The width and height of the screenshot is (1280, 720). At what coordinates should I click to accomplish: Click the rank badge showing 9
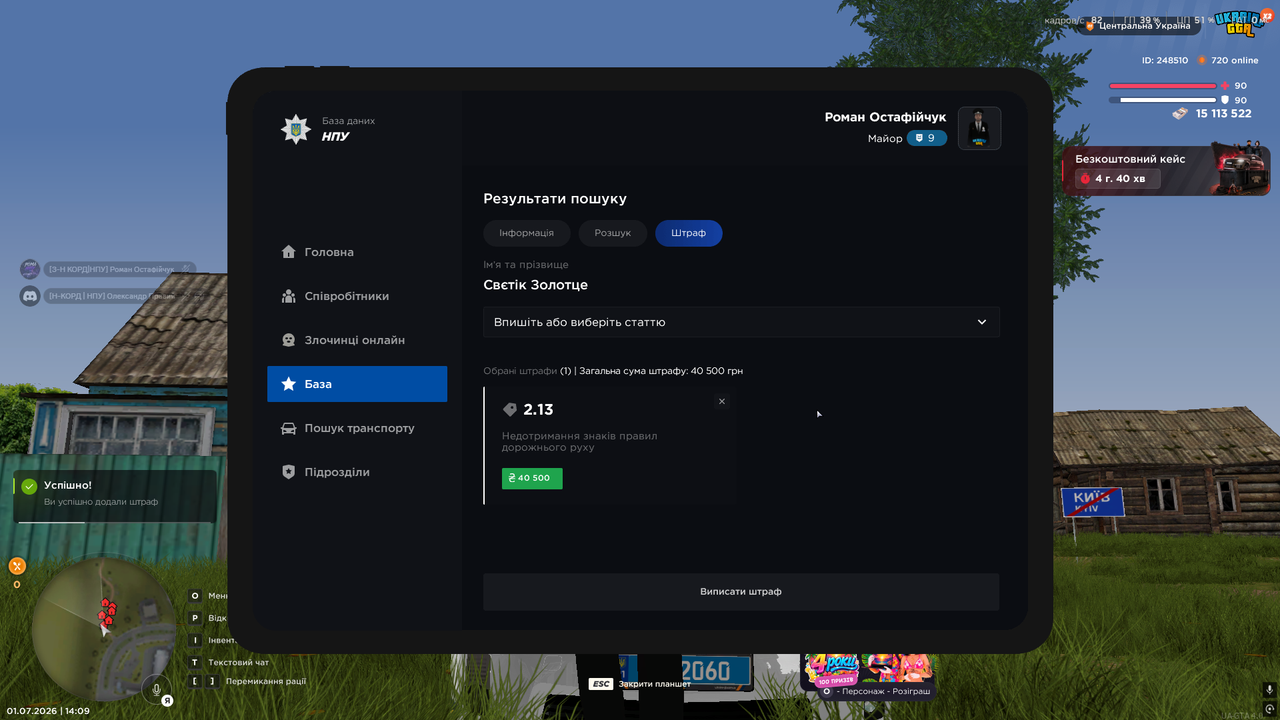pos(926,138)
